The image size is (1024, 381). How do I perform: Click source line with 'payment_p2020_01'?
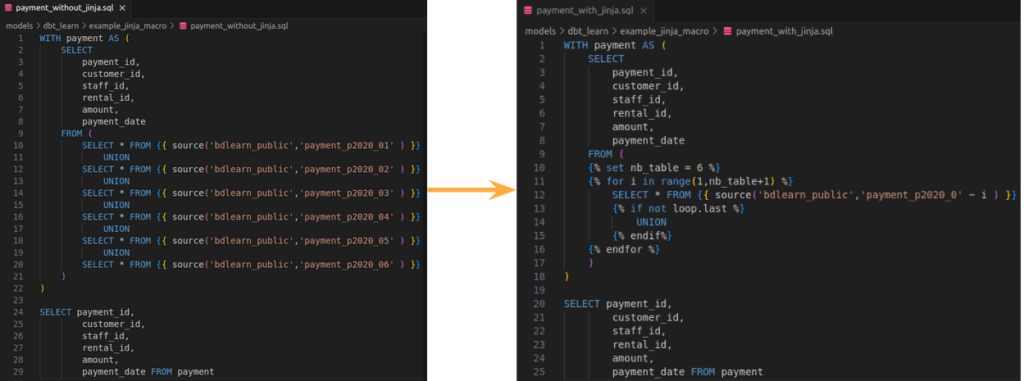tap(251, 145)
